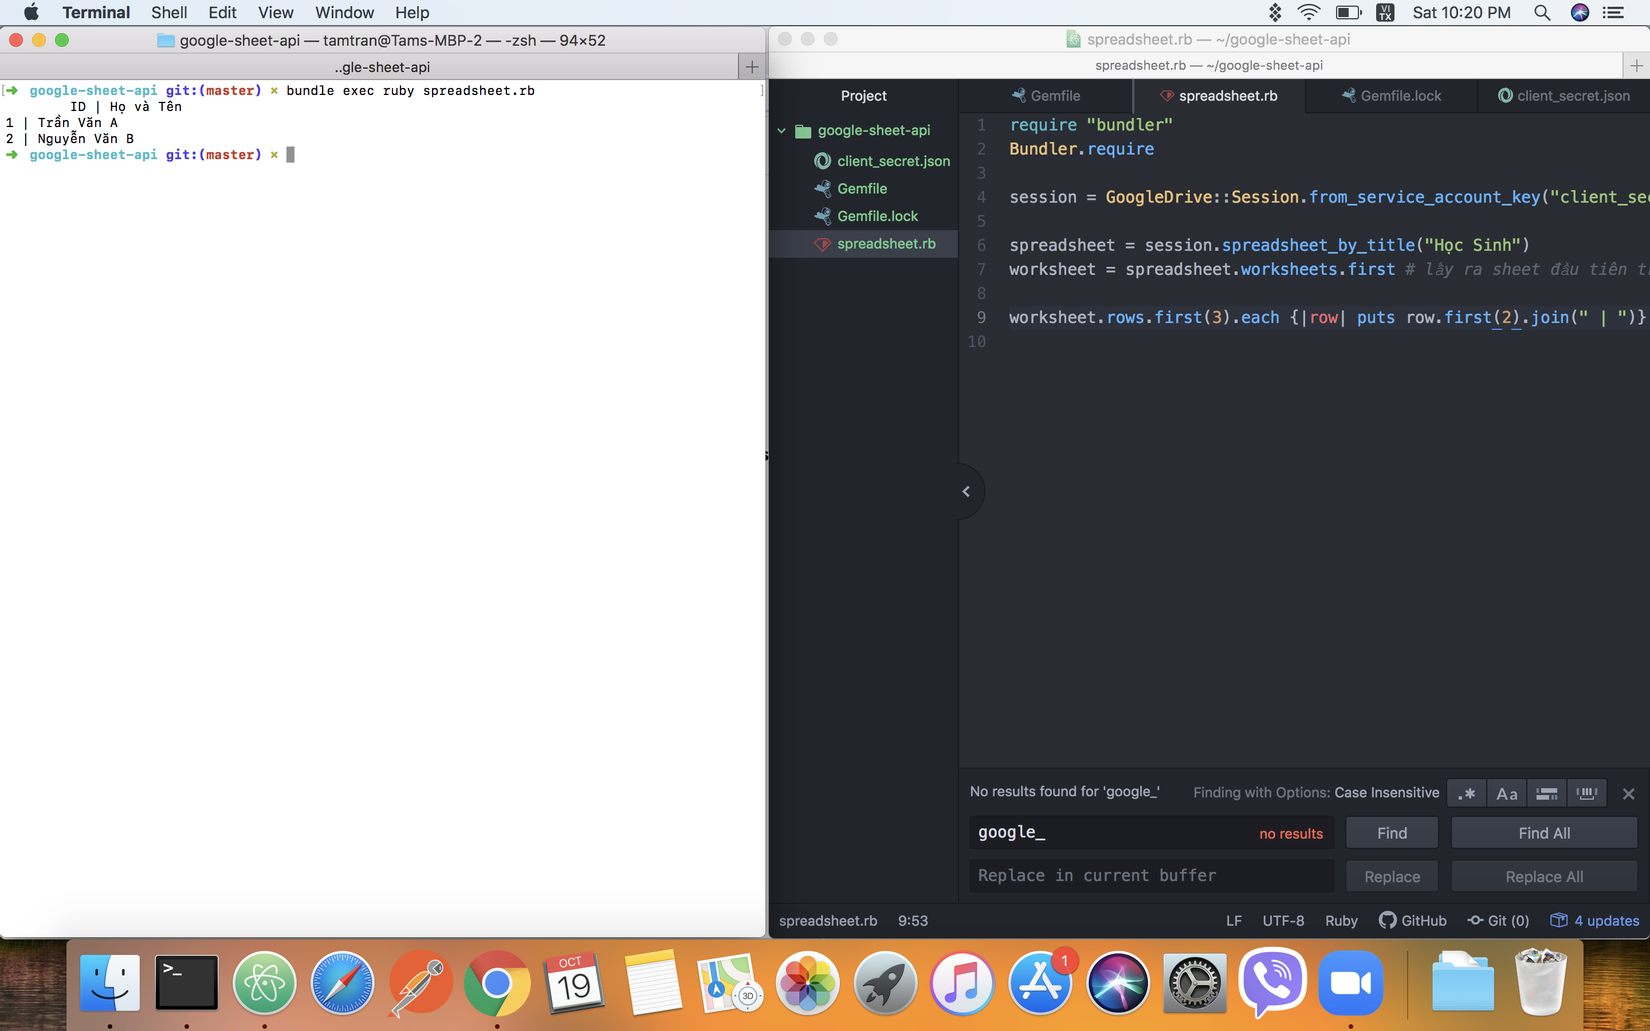Open the Git (0) panel from status bar
Image resolution: width=1650 pixels, height=1031 pixels.
click(x=1498, y=921)
